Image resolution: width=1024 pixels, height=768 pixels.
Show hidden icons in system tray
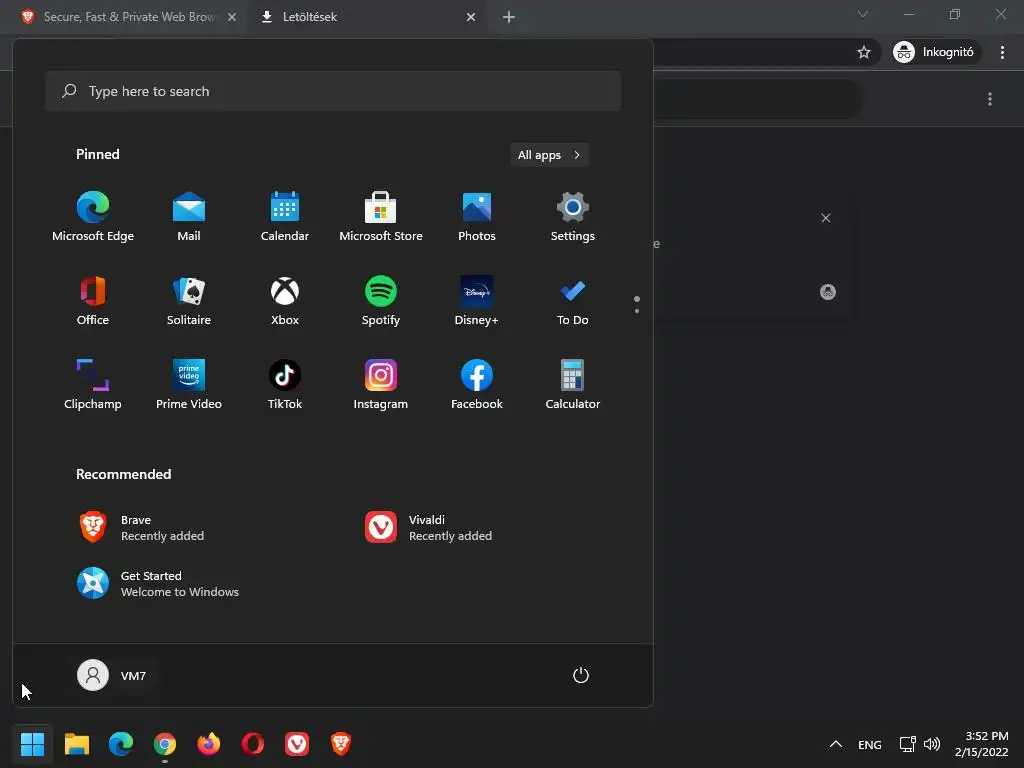(835, 744)
